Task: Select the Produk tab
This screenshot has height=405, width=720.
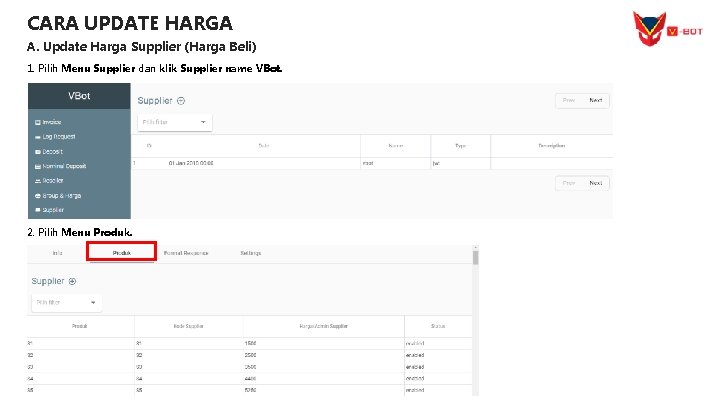Action: [122, 253]
